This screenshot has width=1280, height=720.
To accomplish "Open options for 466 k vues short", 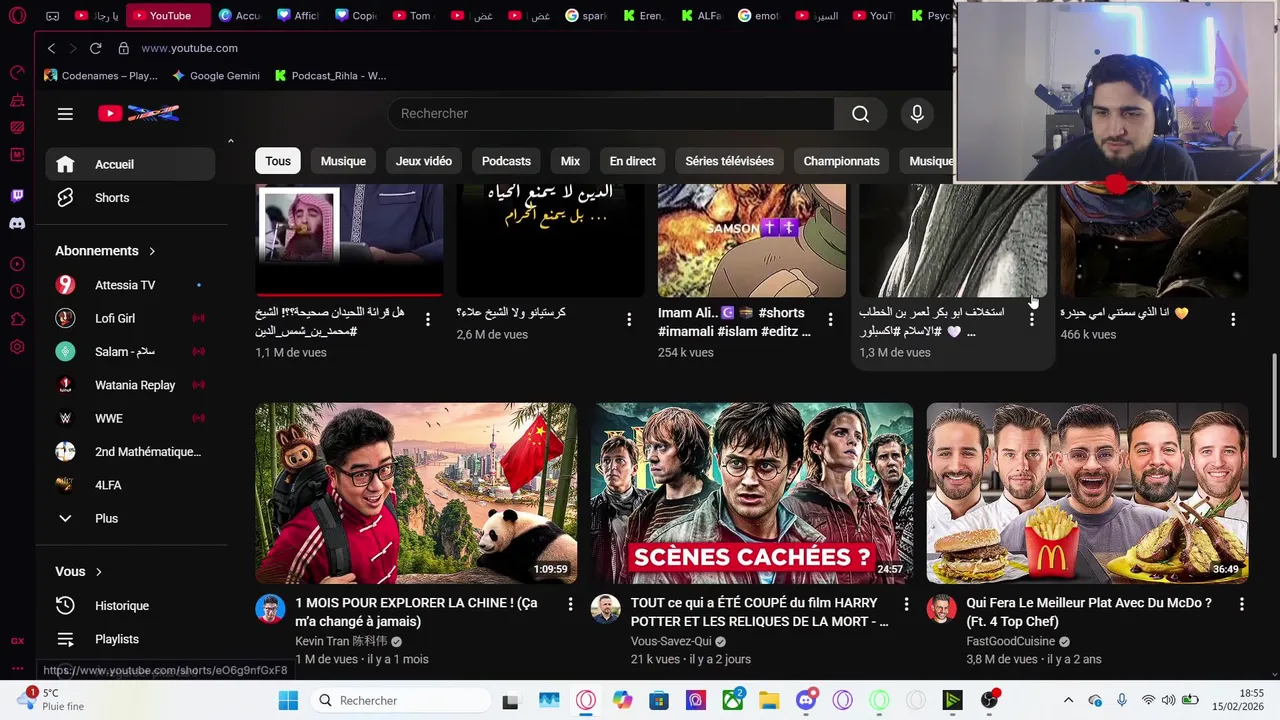I will [x=1233, y=319].
